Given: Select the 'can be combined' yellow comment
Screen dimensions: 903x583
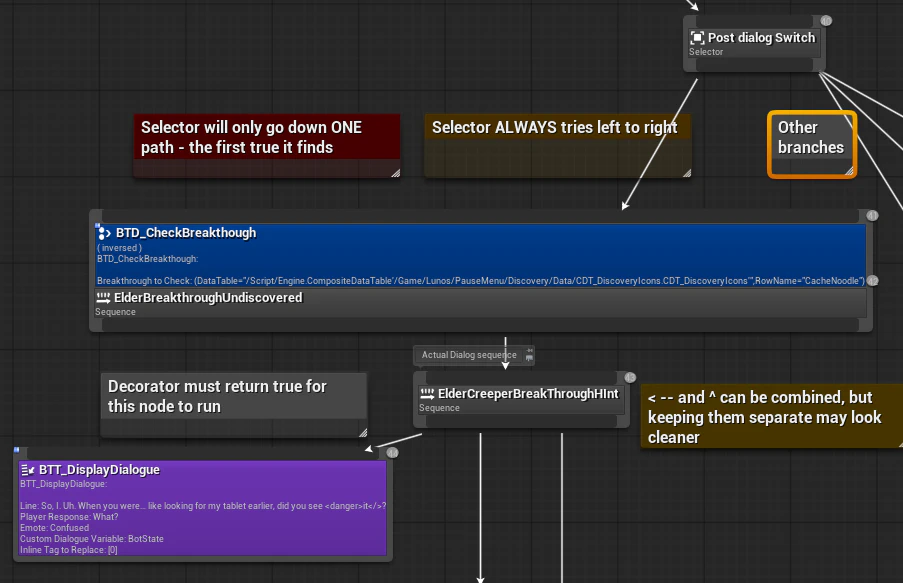Looking at the screenshot, I should (x=771, y=417).
